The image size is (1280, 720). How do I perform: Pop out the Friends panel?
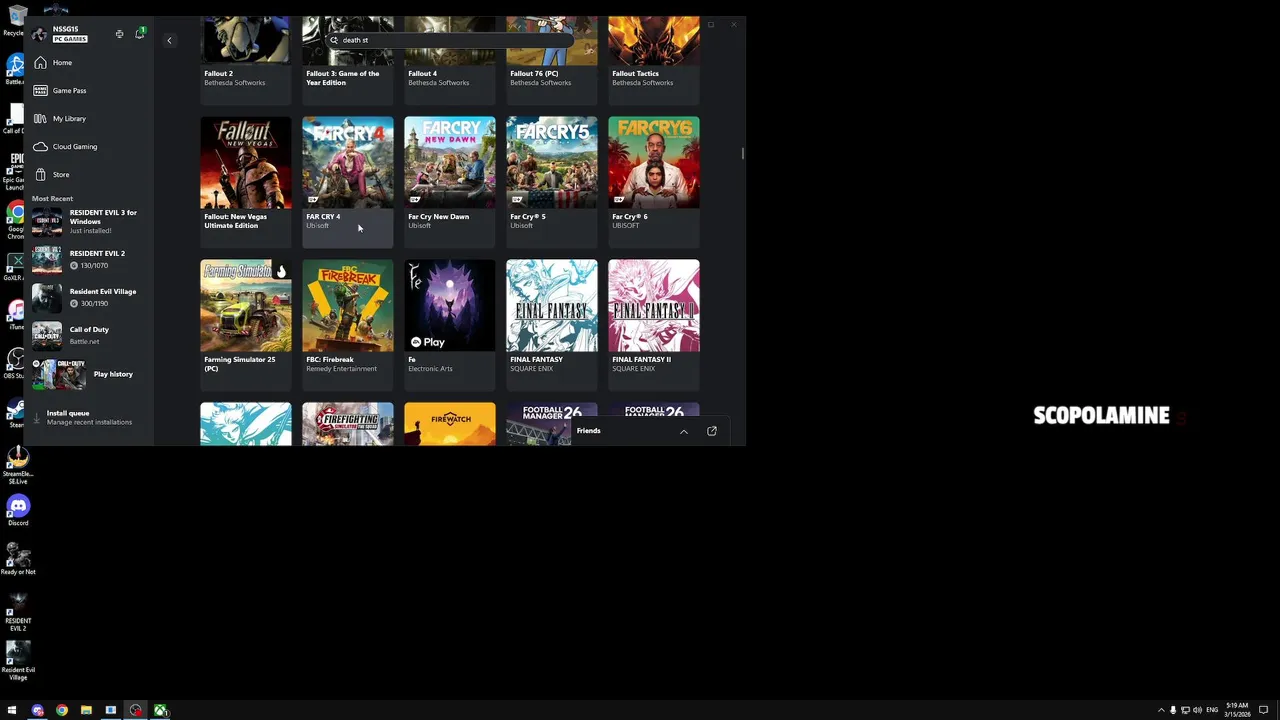click(712, 431)
